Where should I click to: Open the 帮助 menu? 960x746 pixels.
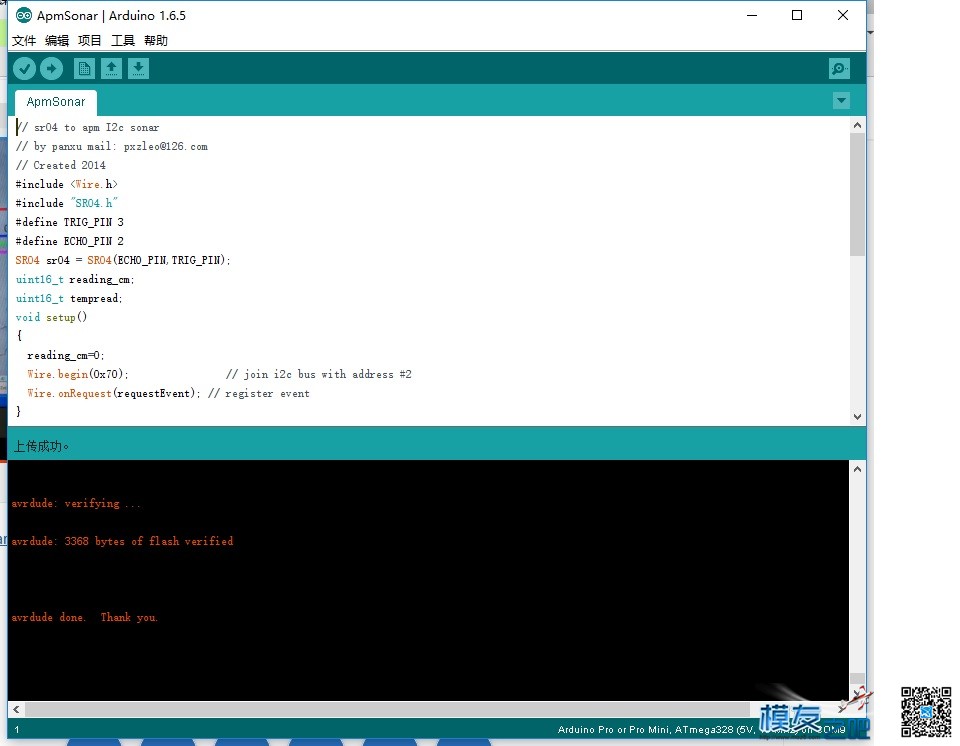(x=156, y=40)
